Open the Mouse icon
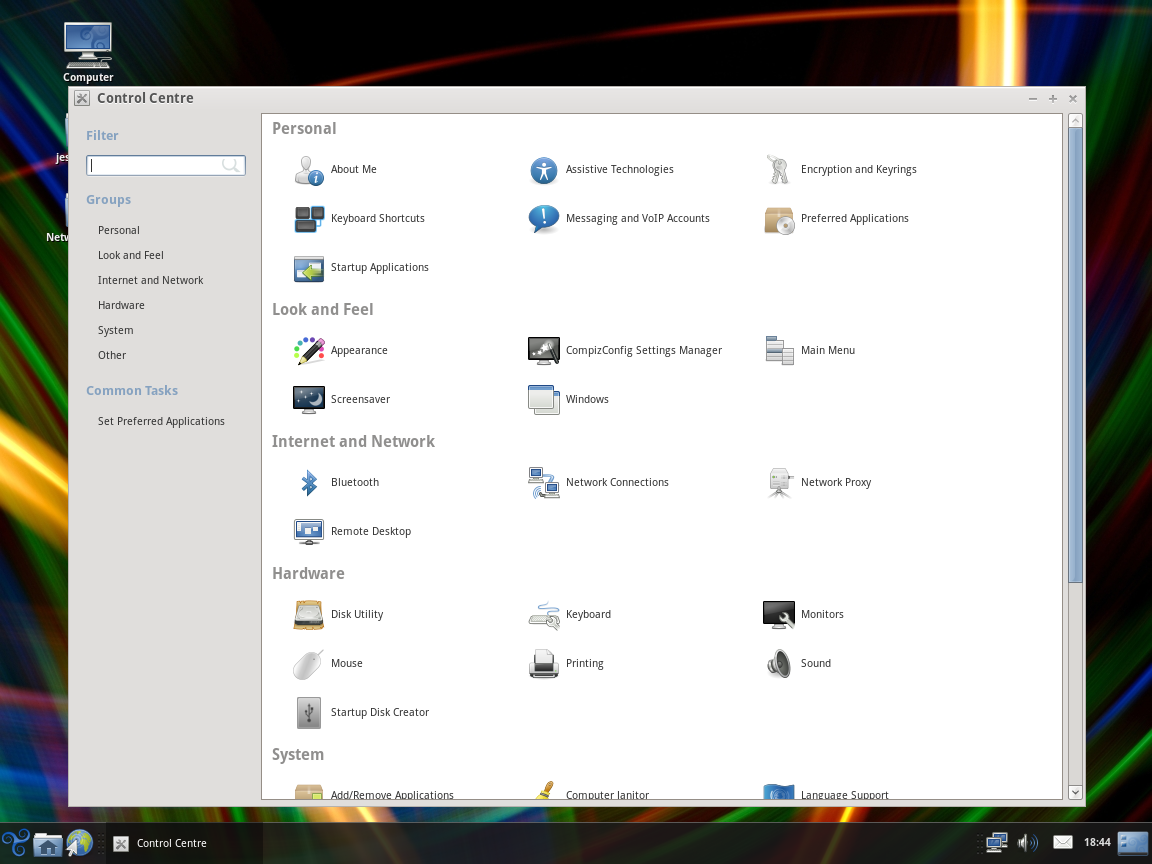This screenshot has height=864, width=1152. click(x=309, y=664)
